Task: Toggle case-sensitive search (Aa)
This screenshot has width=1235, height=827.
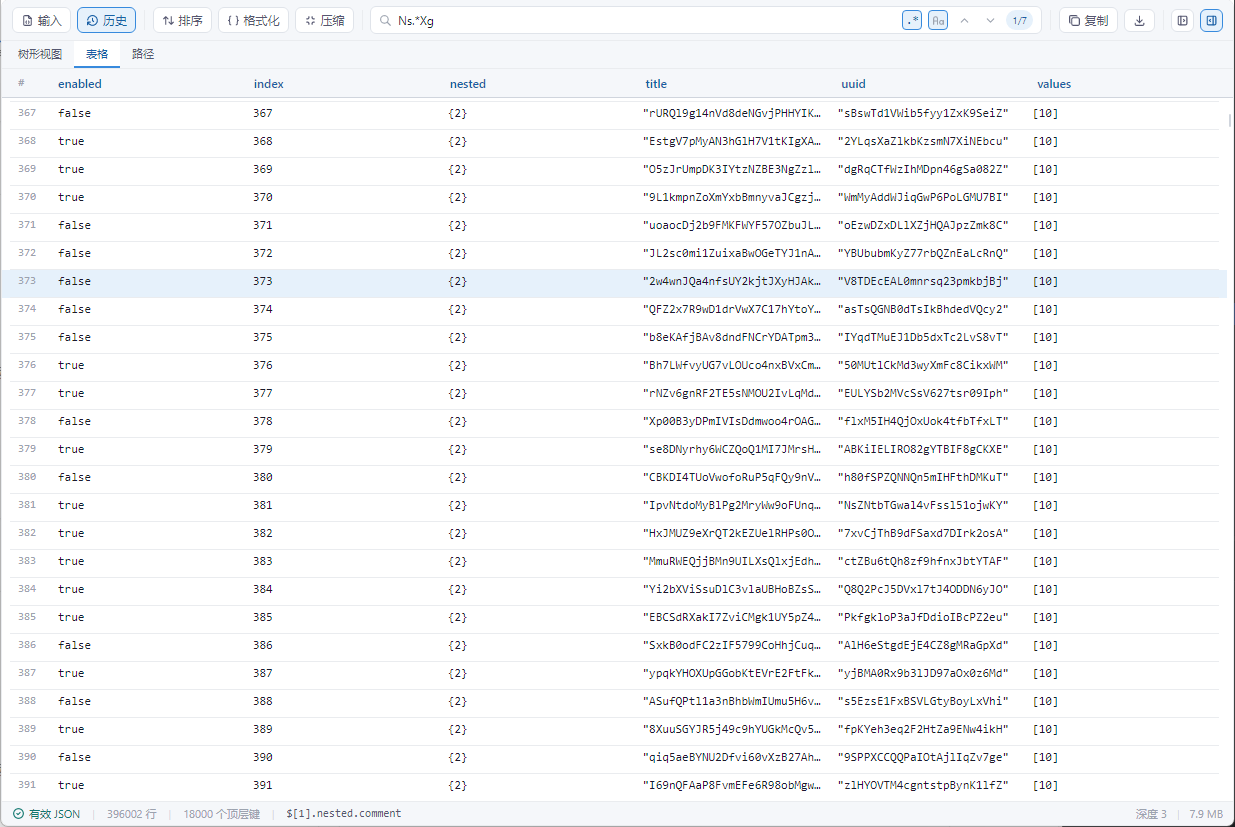Action: 938,20
